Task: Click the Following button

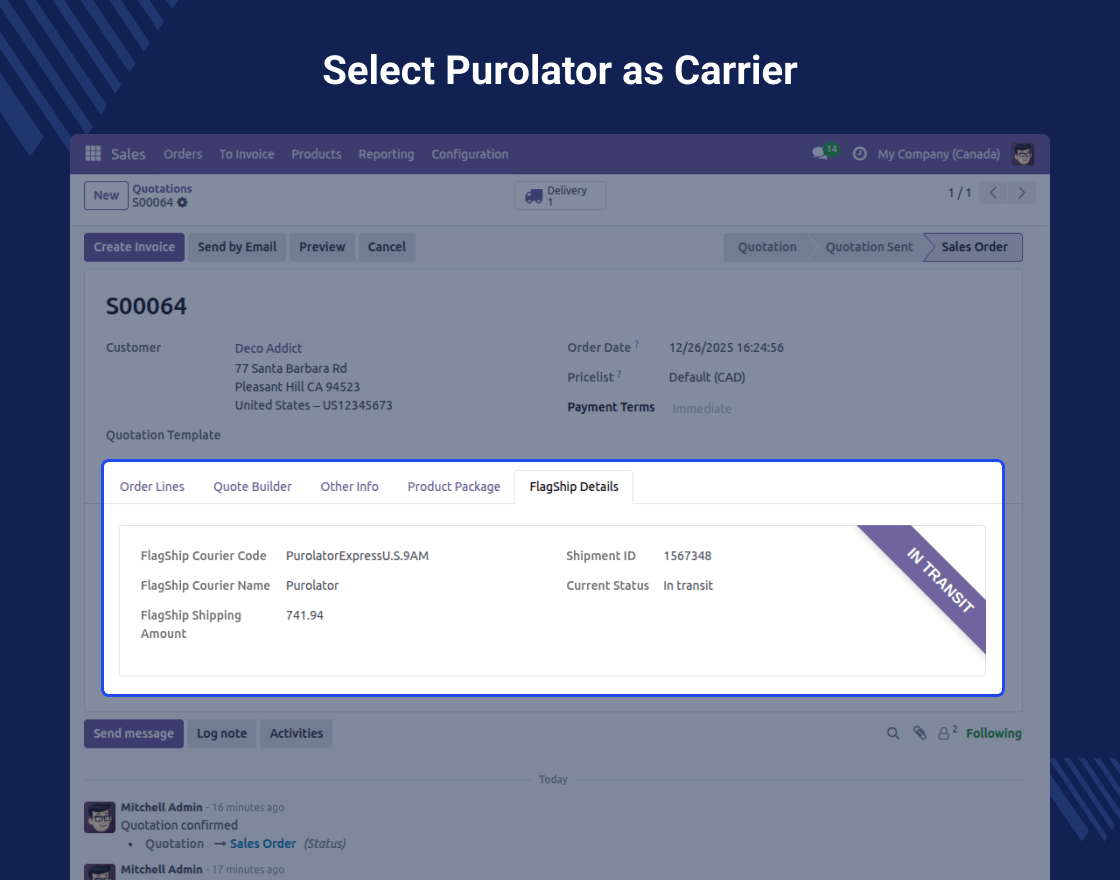Action: point(994,734)
